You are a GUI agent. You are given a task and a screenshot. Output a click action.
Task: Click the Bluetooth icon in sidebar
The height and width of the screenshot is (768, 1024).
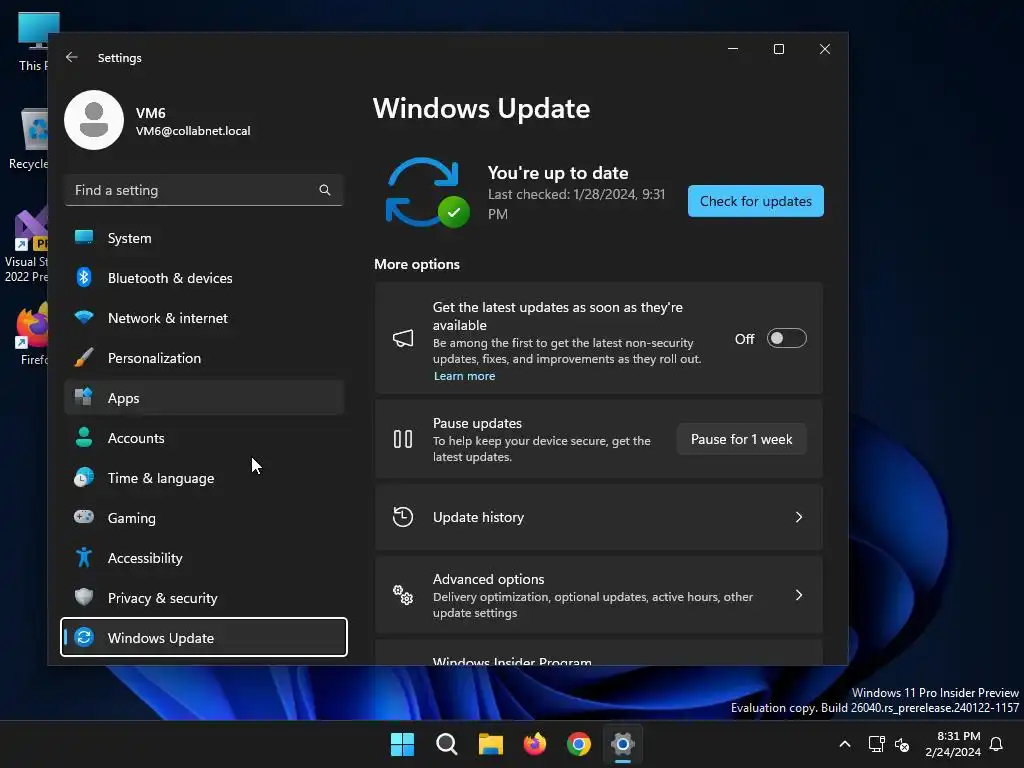point(84,278)
